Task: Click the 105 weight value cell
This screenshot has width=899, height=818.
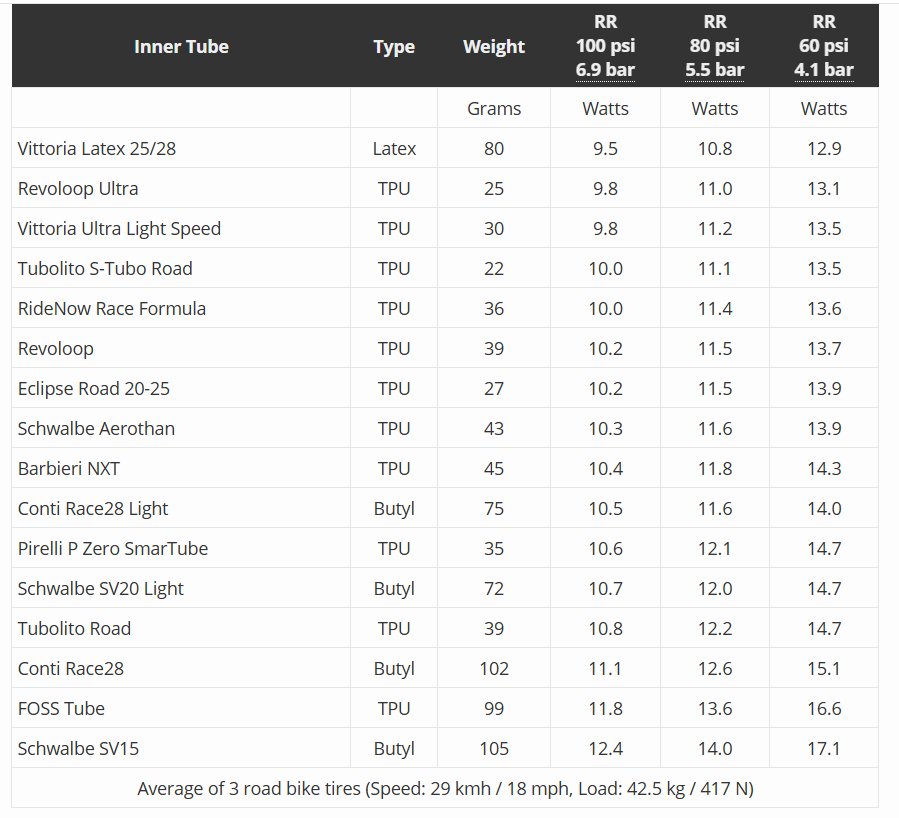Action: click(494, 749)
